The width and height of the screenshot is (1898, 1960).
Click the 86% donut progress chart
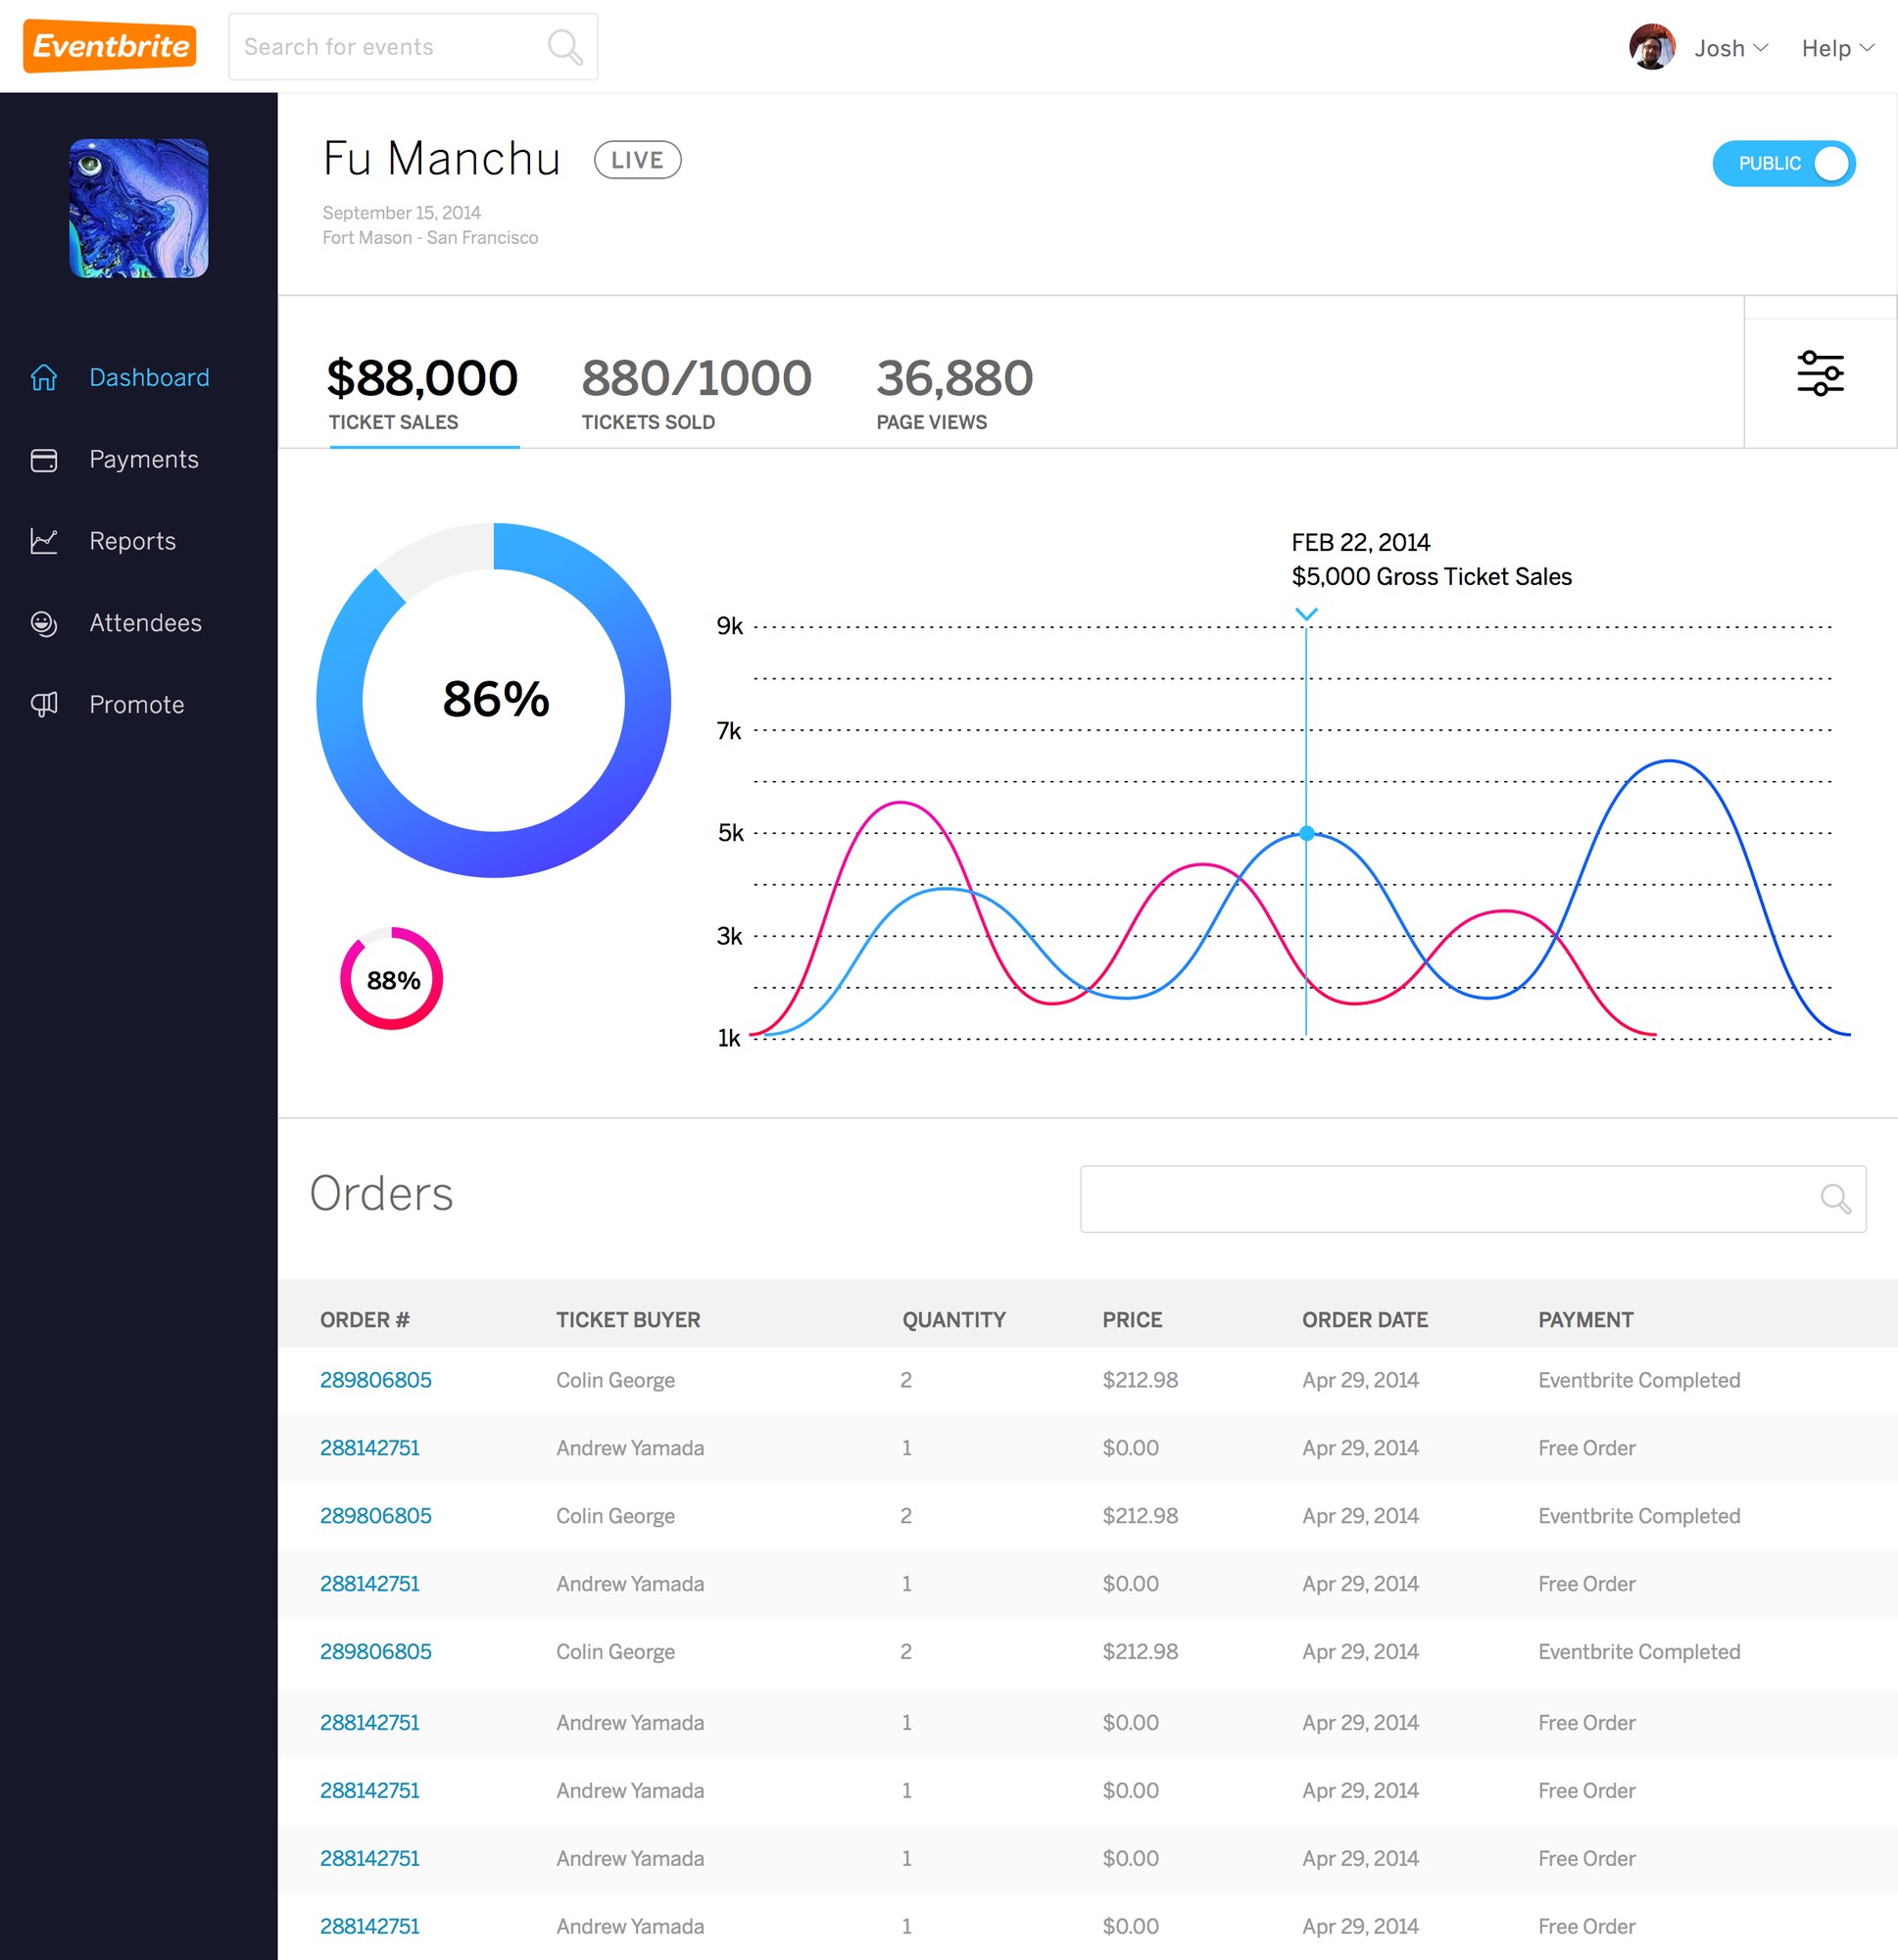pyautogui.click(x=494, y=700)
